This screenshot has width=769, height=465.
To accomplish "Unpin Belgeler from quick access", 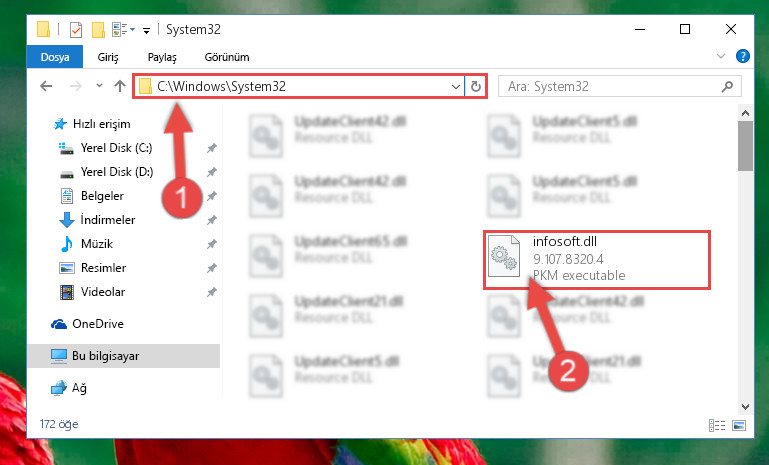I will [211, 196].
